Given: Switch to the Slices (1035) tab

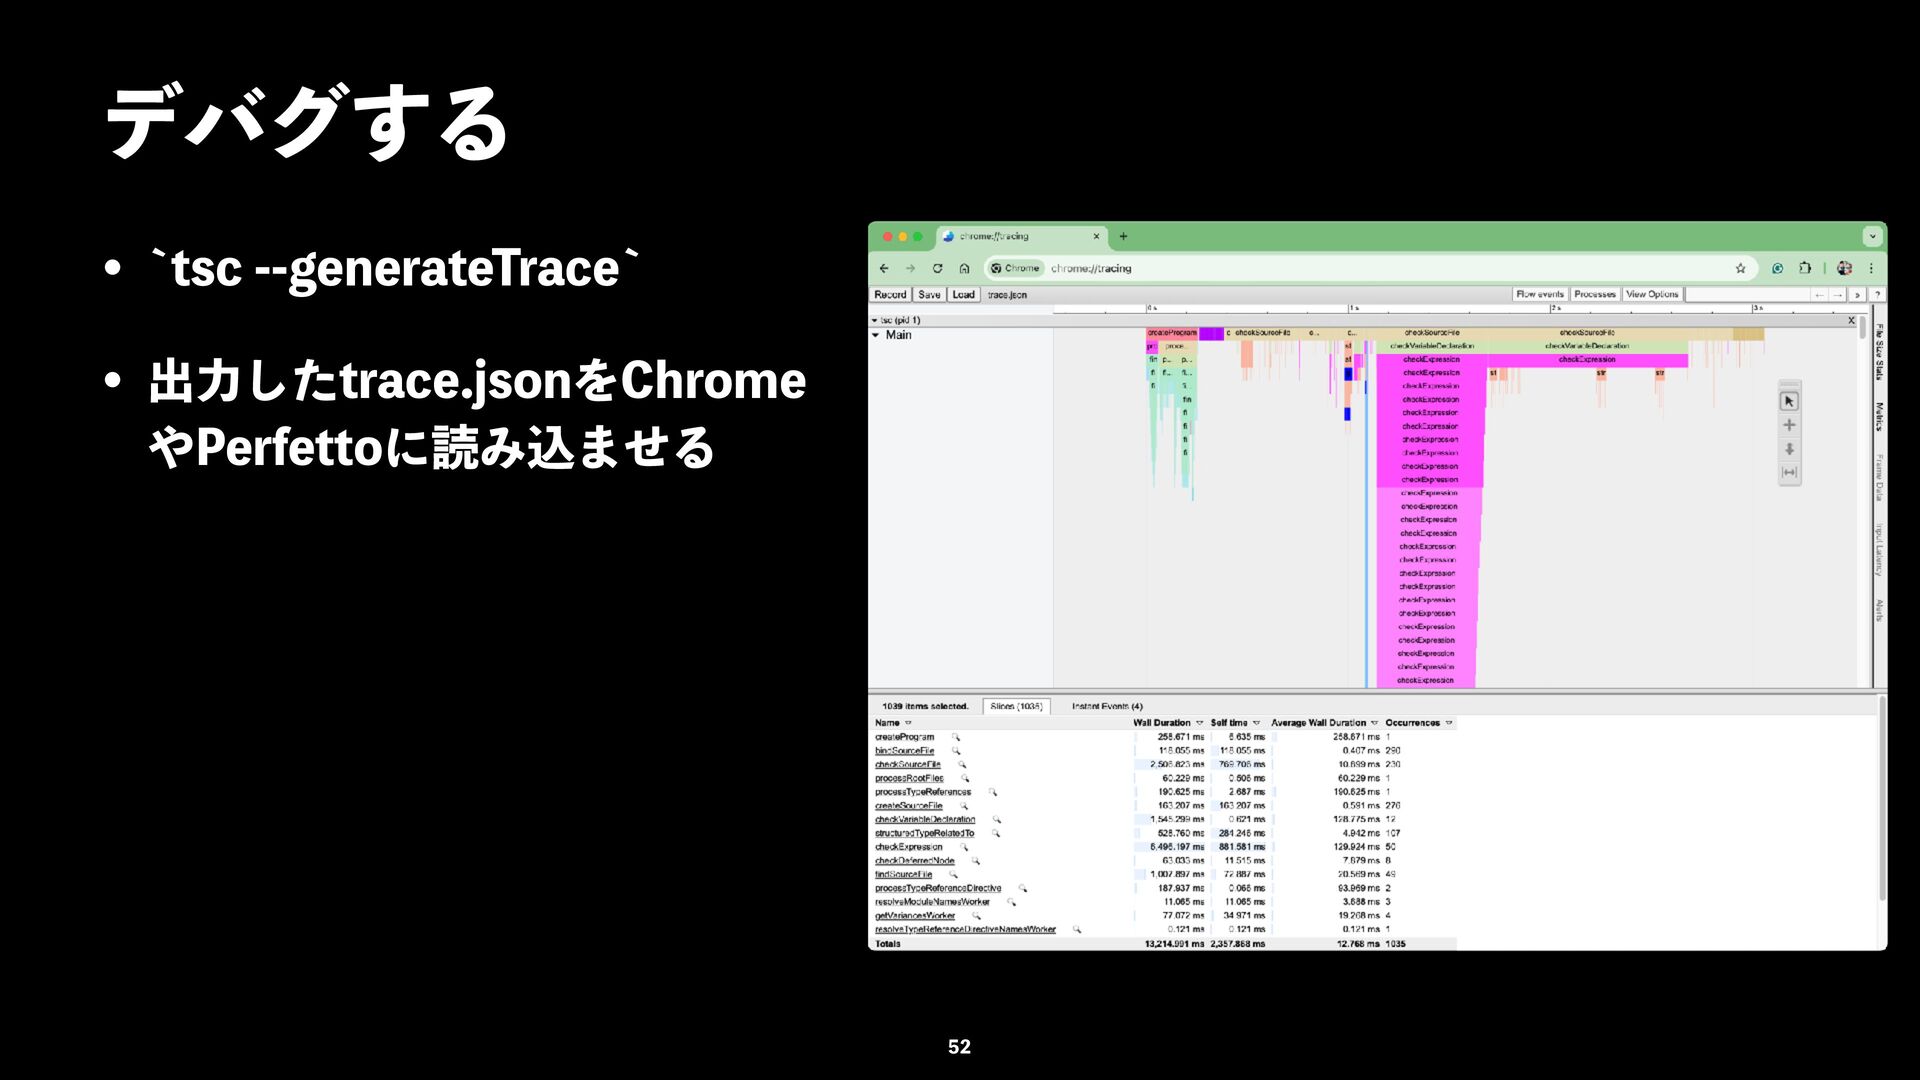Looking at the screenshot, I should click(1016, 706).
